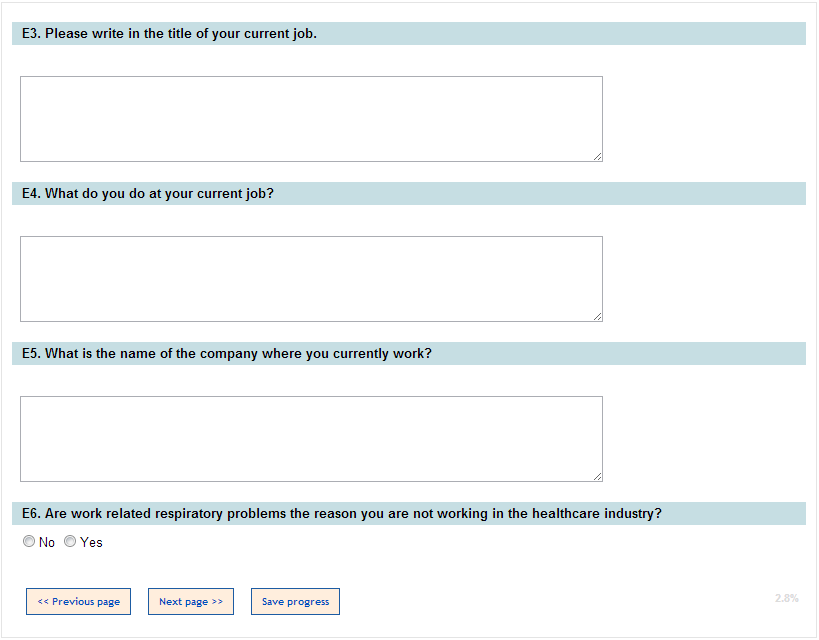Click the current job title text box
Screen dimensions: 819x640
tap(311, 118)
